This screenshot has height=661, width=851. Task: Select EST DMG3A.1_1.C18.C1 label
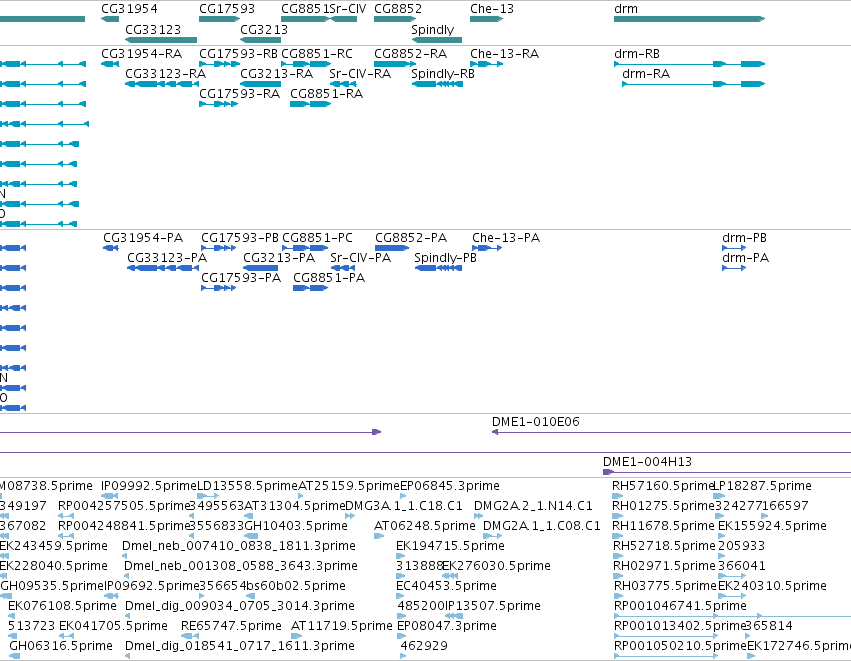tap(404, 506)
